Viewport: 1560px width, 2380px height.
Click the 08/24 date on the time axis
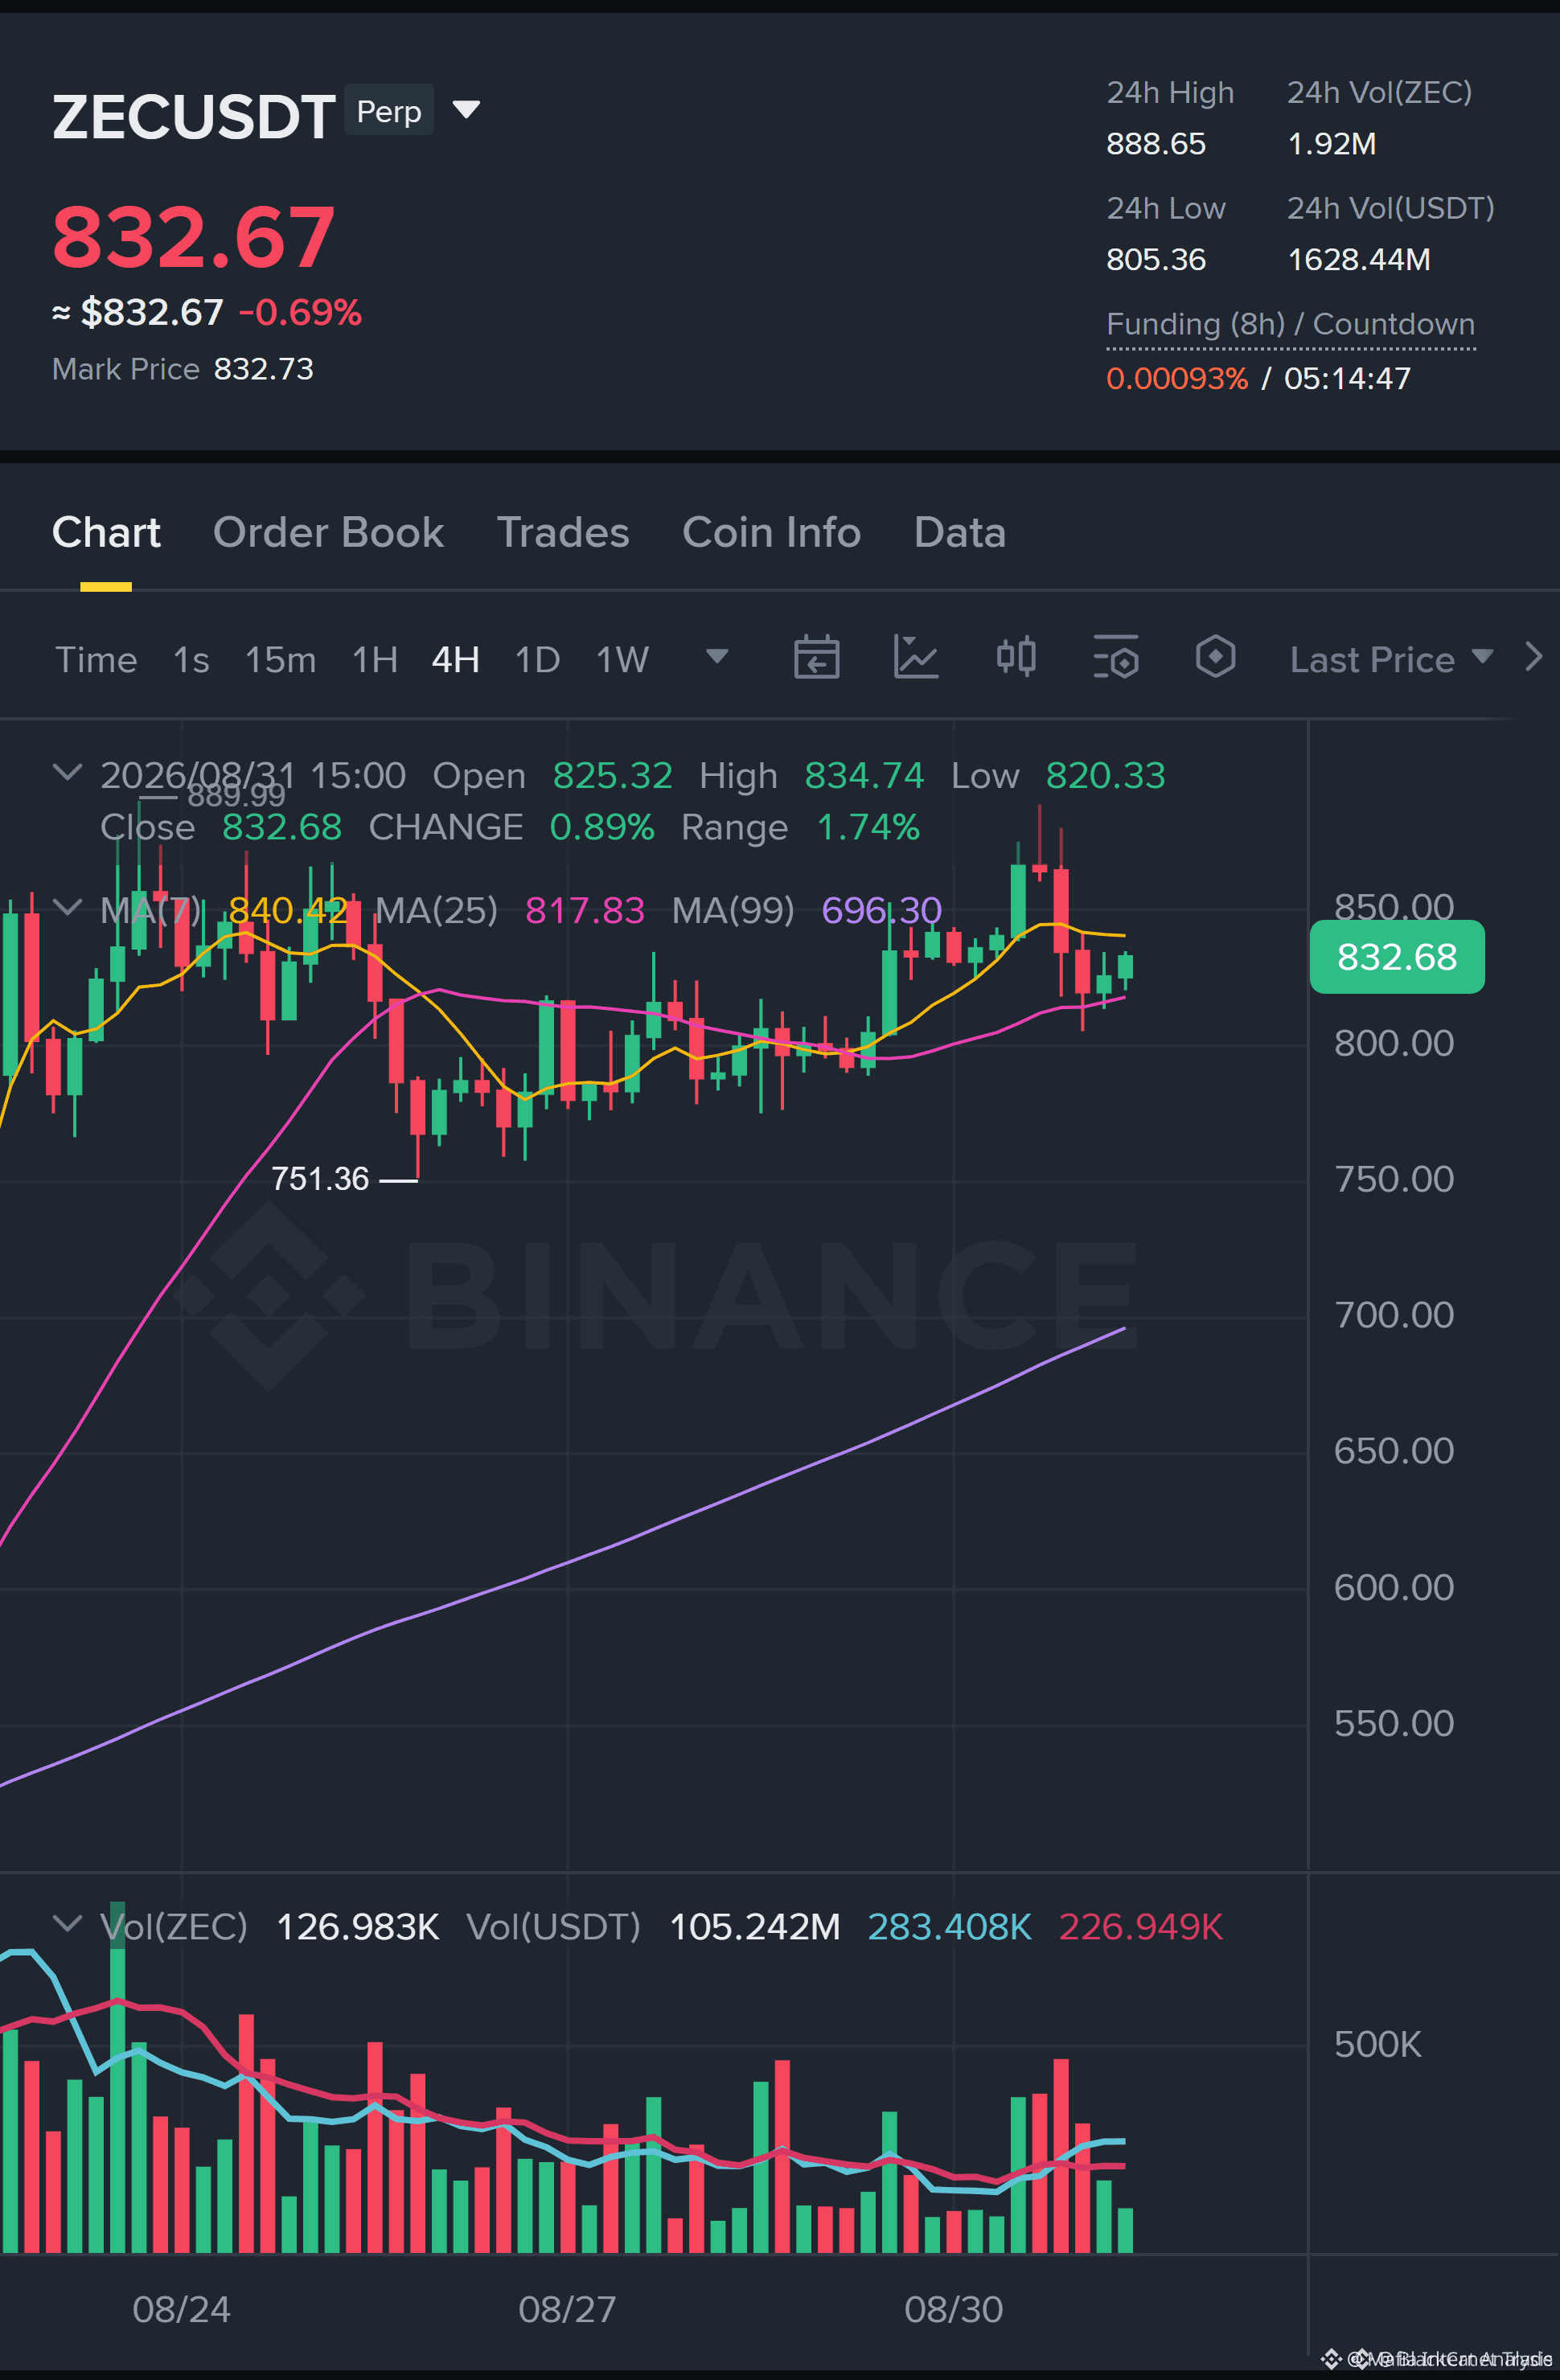point(181,2310)
